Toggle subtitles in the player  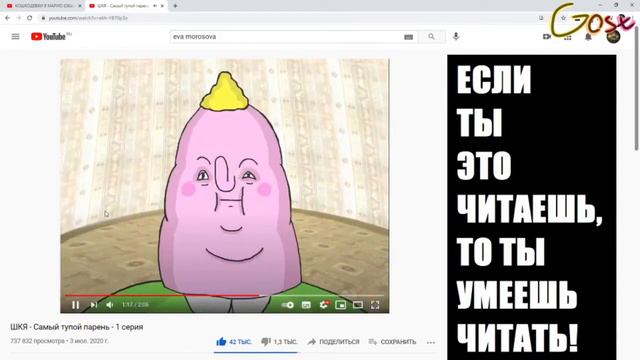pos(306,305)
